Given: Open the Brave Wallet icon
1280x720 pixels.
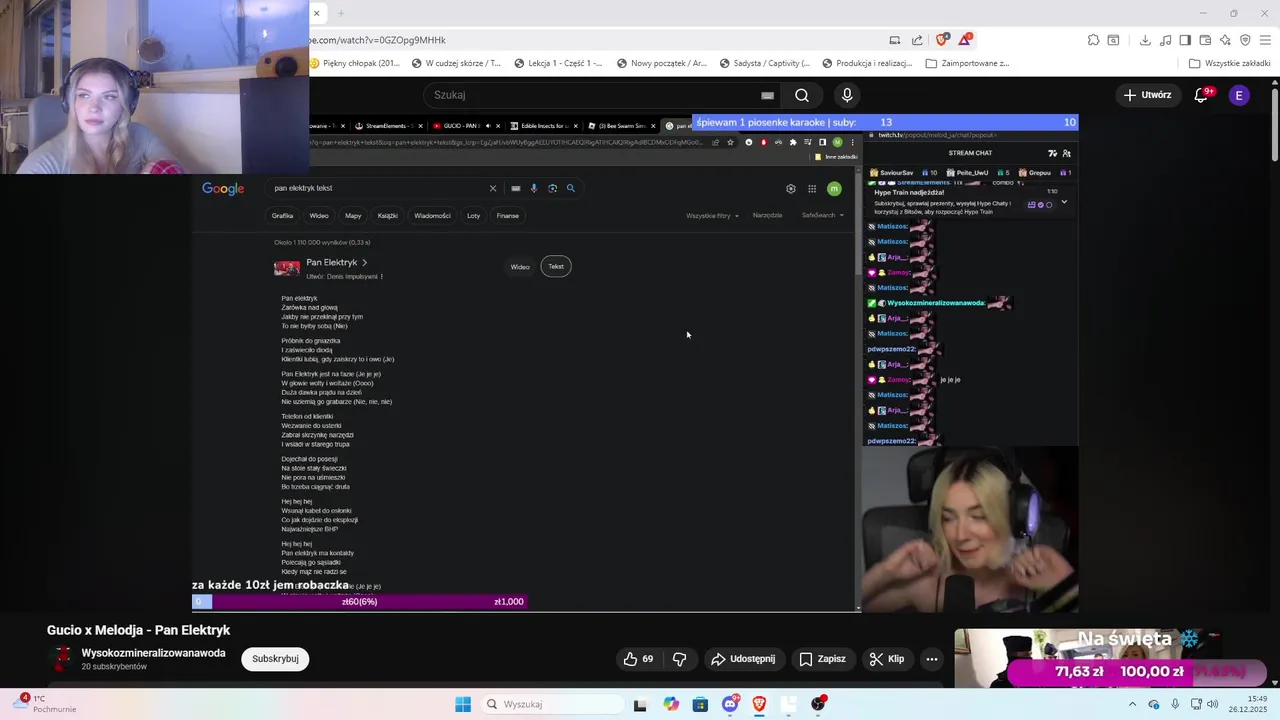Looking at the screenshot, I should click(1205, 40).
